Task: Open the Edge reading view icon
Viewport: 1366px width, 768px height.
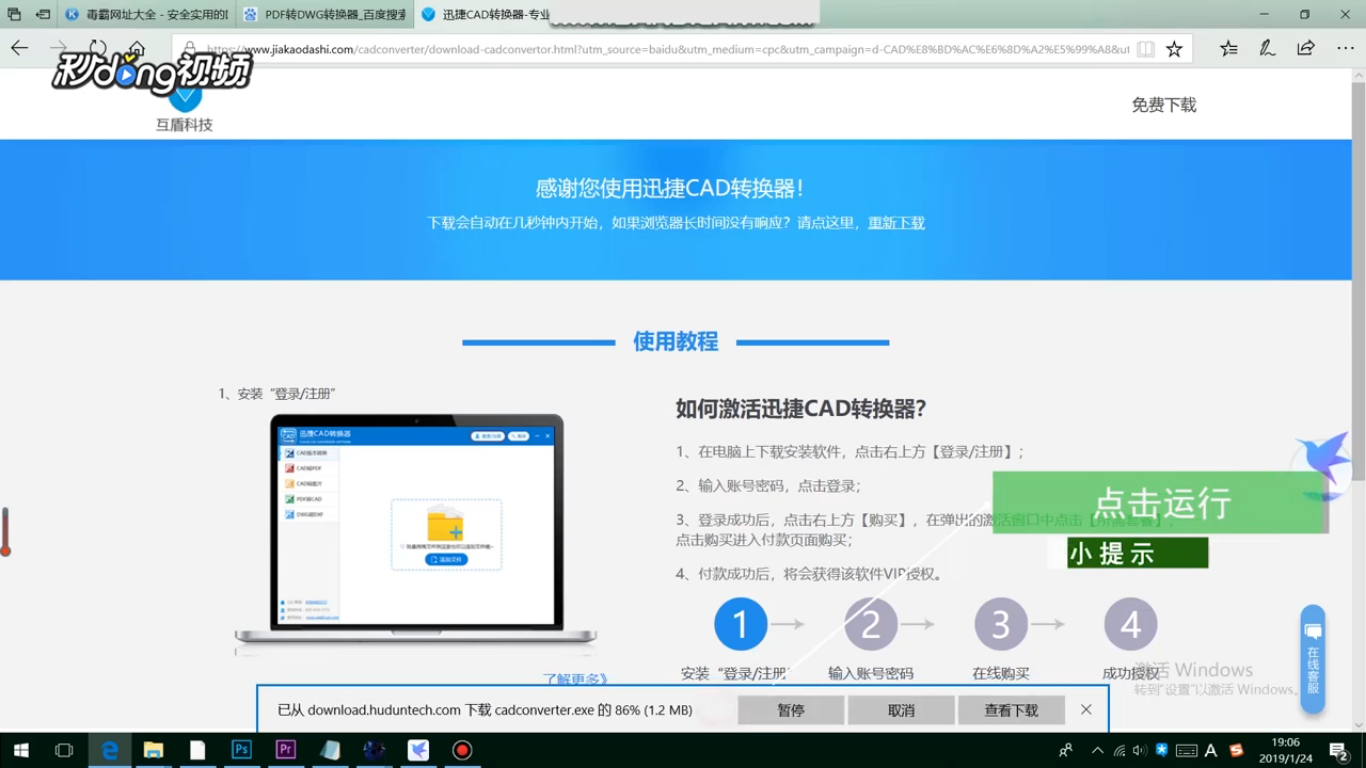Action: pyautogui.click(x=1146, y=49)
